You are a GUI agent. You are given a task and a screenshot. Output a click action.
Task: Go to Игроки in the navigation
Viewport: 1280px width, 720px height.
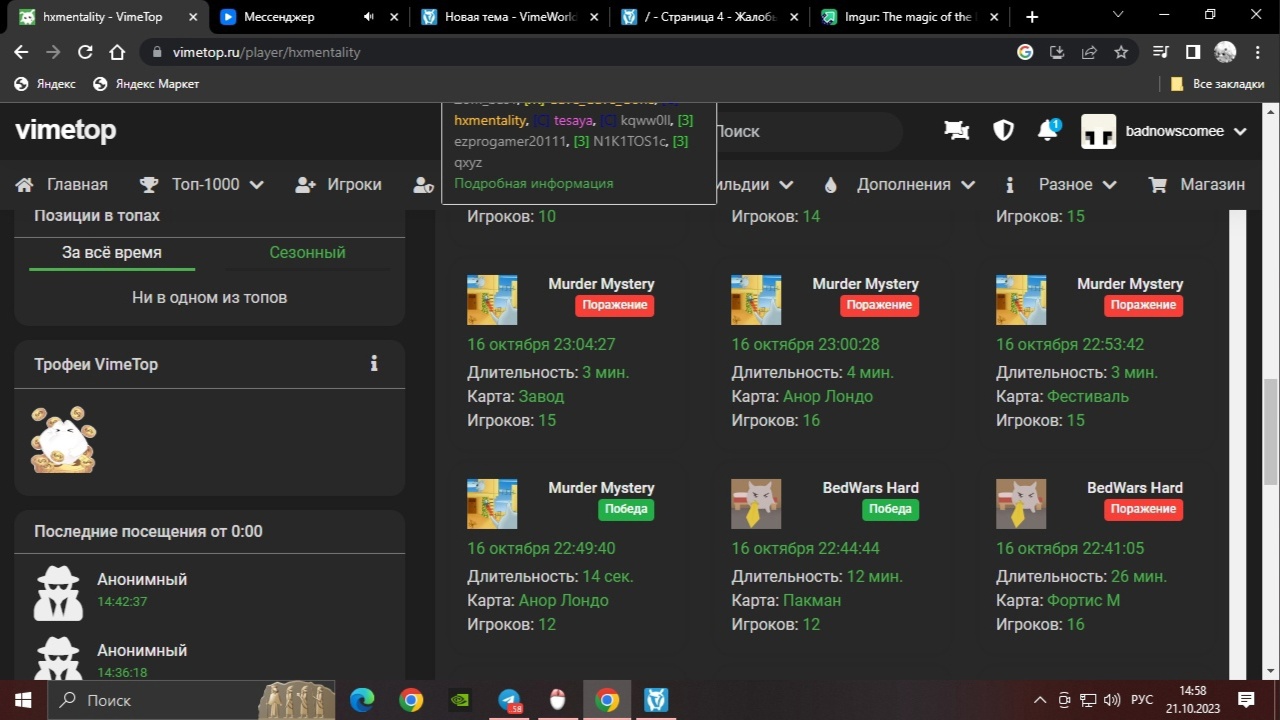point(338,184)
